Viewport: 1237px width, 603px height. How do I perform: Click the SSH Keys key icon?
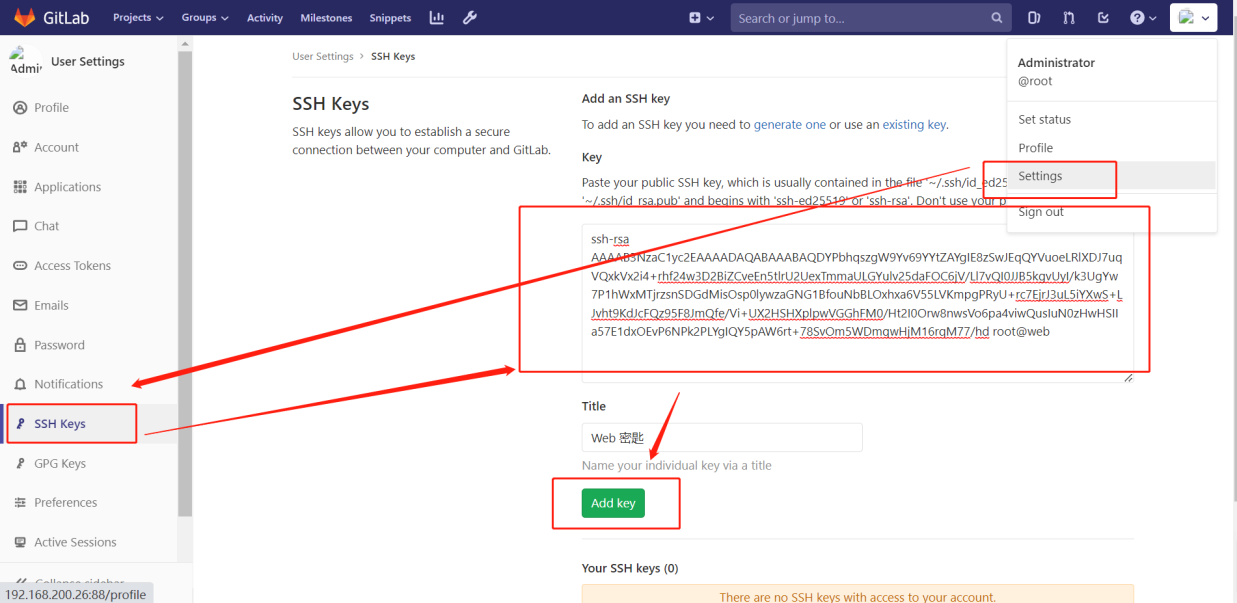tap(20, 424)
